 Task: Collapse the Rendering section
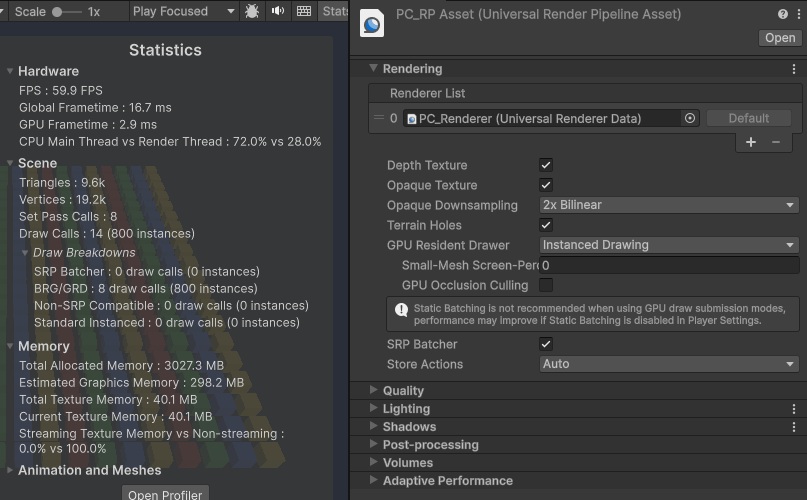point(374,68)
